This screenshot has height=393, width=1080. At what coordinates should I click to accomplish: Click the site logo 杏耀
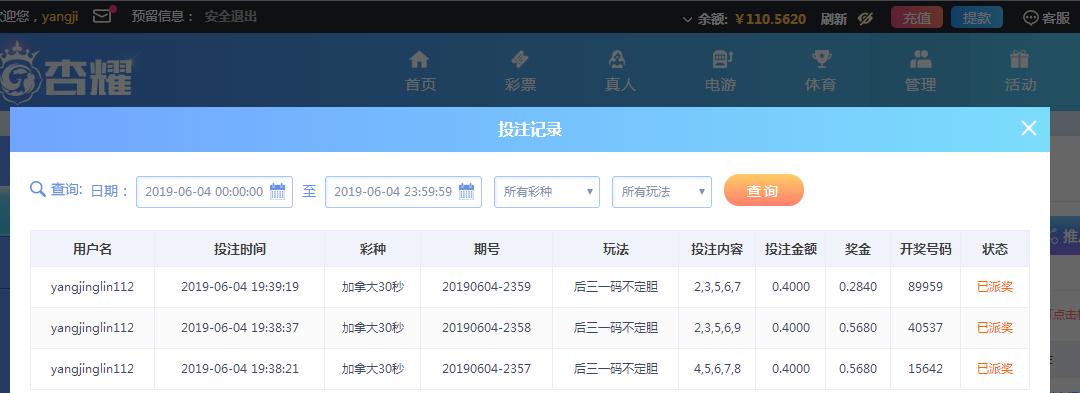(x=67, y=74)
